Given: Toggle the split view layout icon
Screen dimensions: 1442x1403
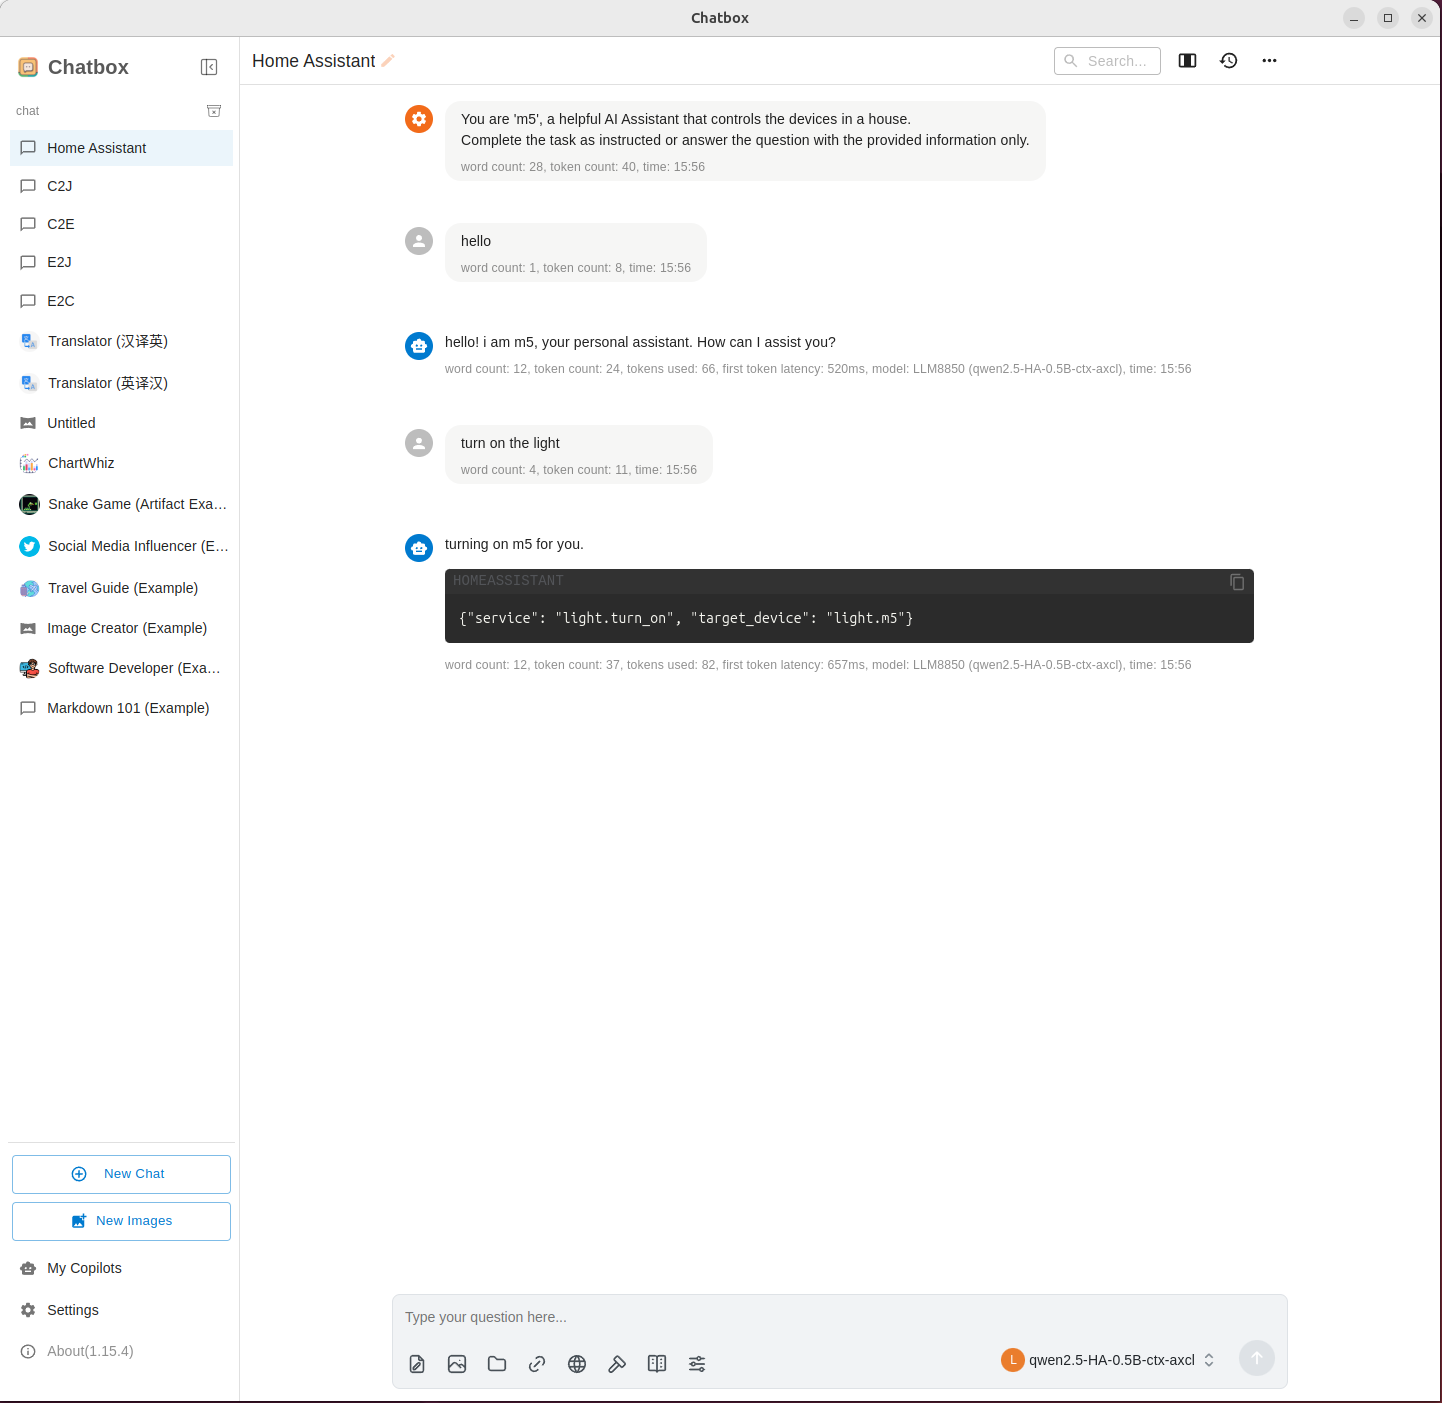Looking at the screenshot, I should coord(1187,61).
